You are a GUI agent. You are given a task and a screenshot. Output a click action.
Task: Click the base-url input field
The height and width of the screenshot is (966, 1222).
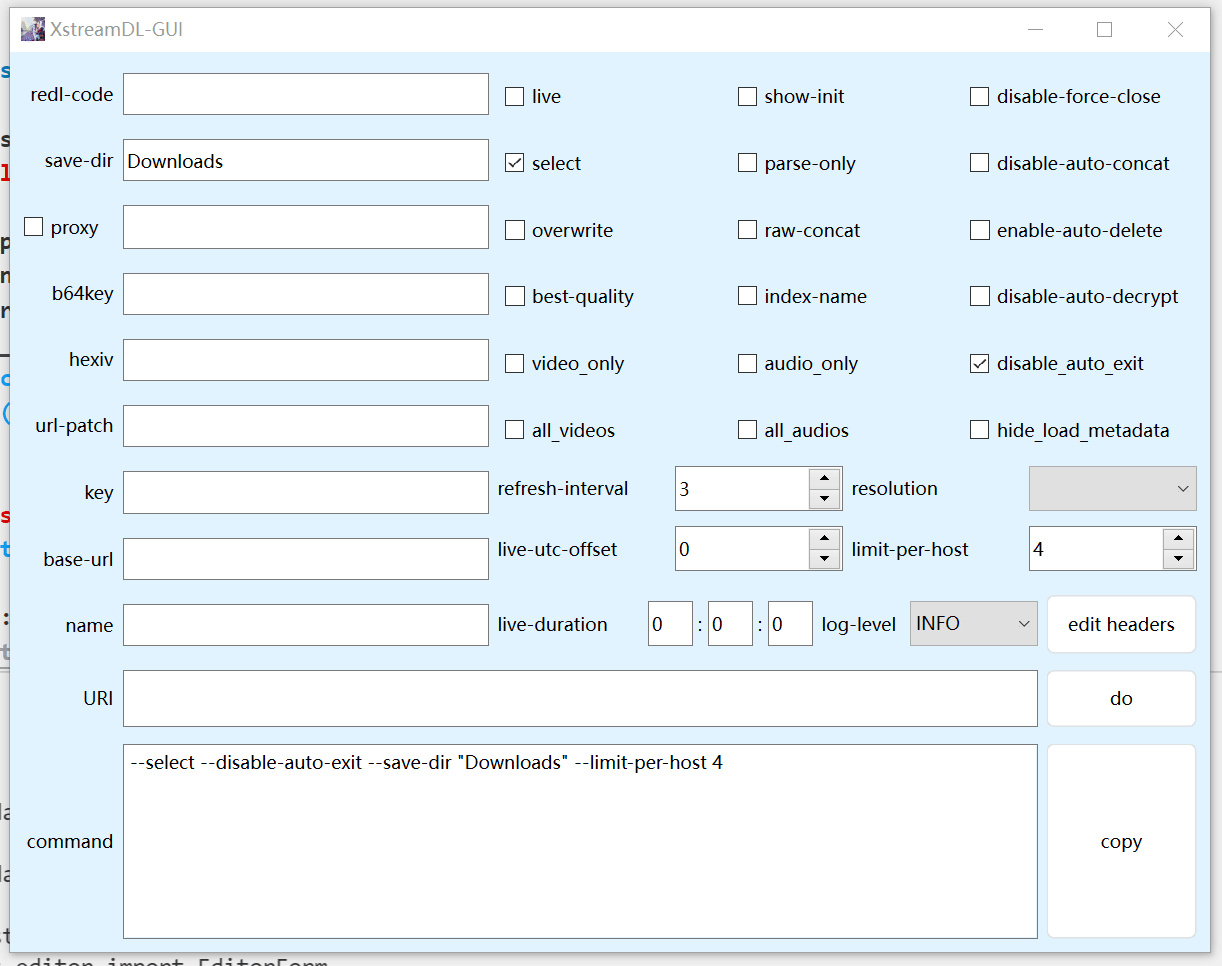coord(306,559)
